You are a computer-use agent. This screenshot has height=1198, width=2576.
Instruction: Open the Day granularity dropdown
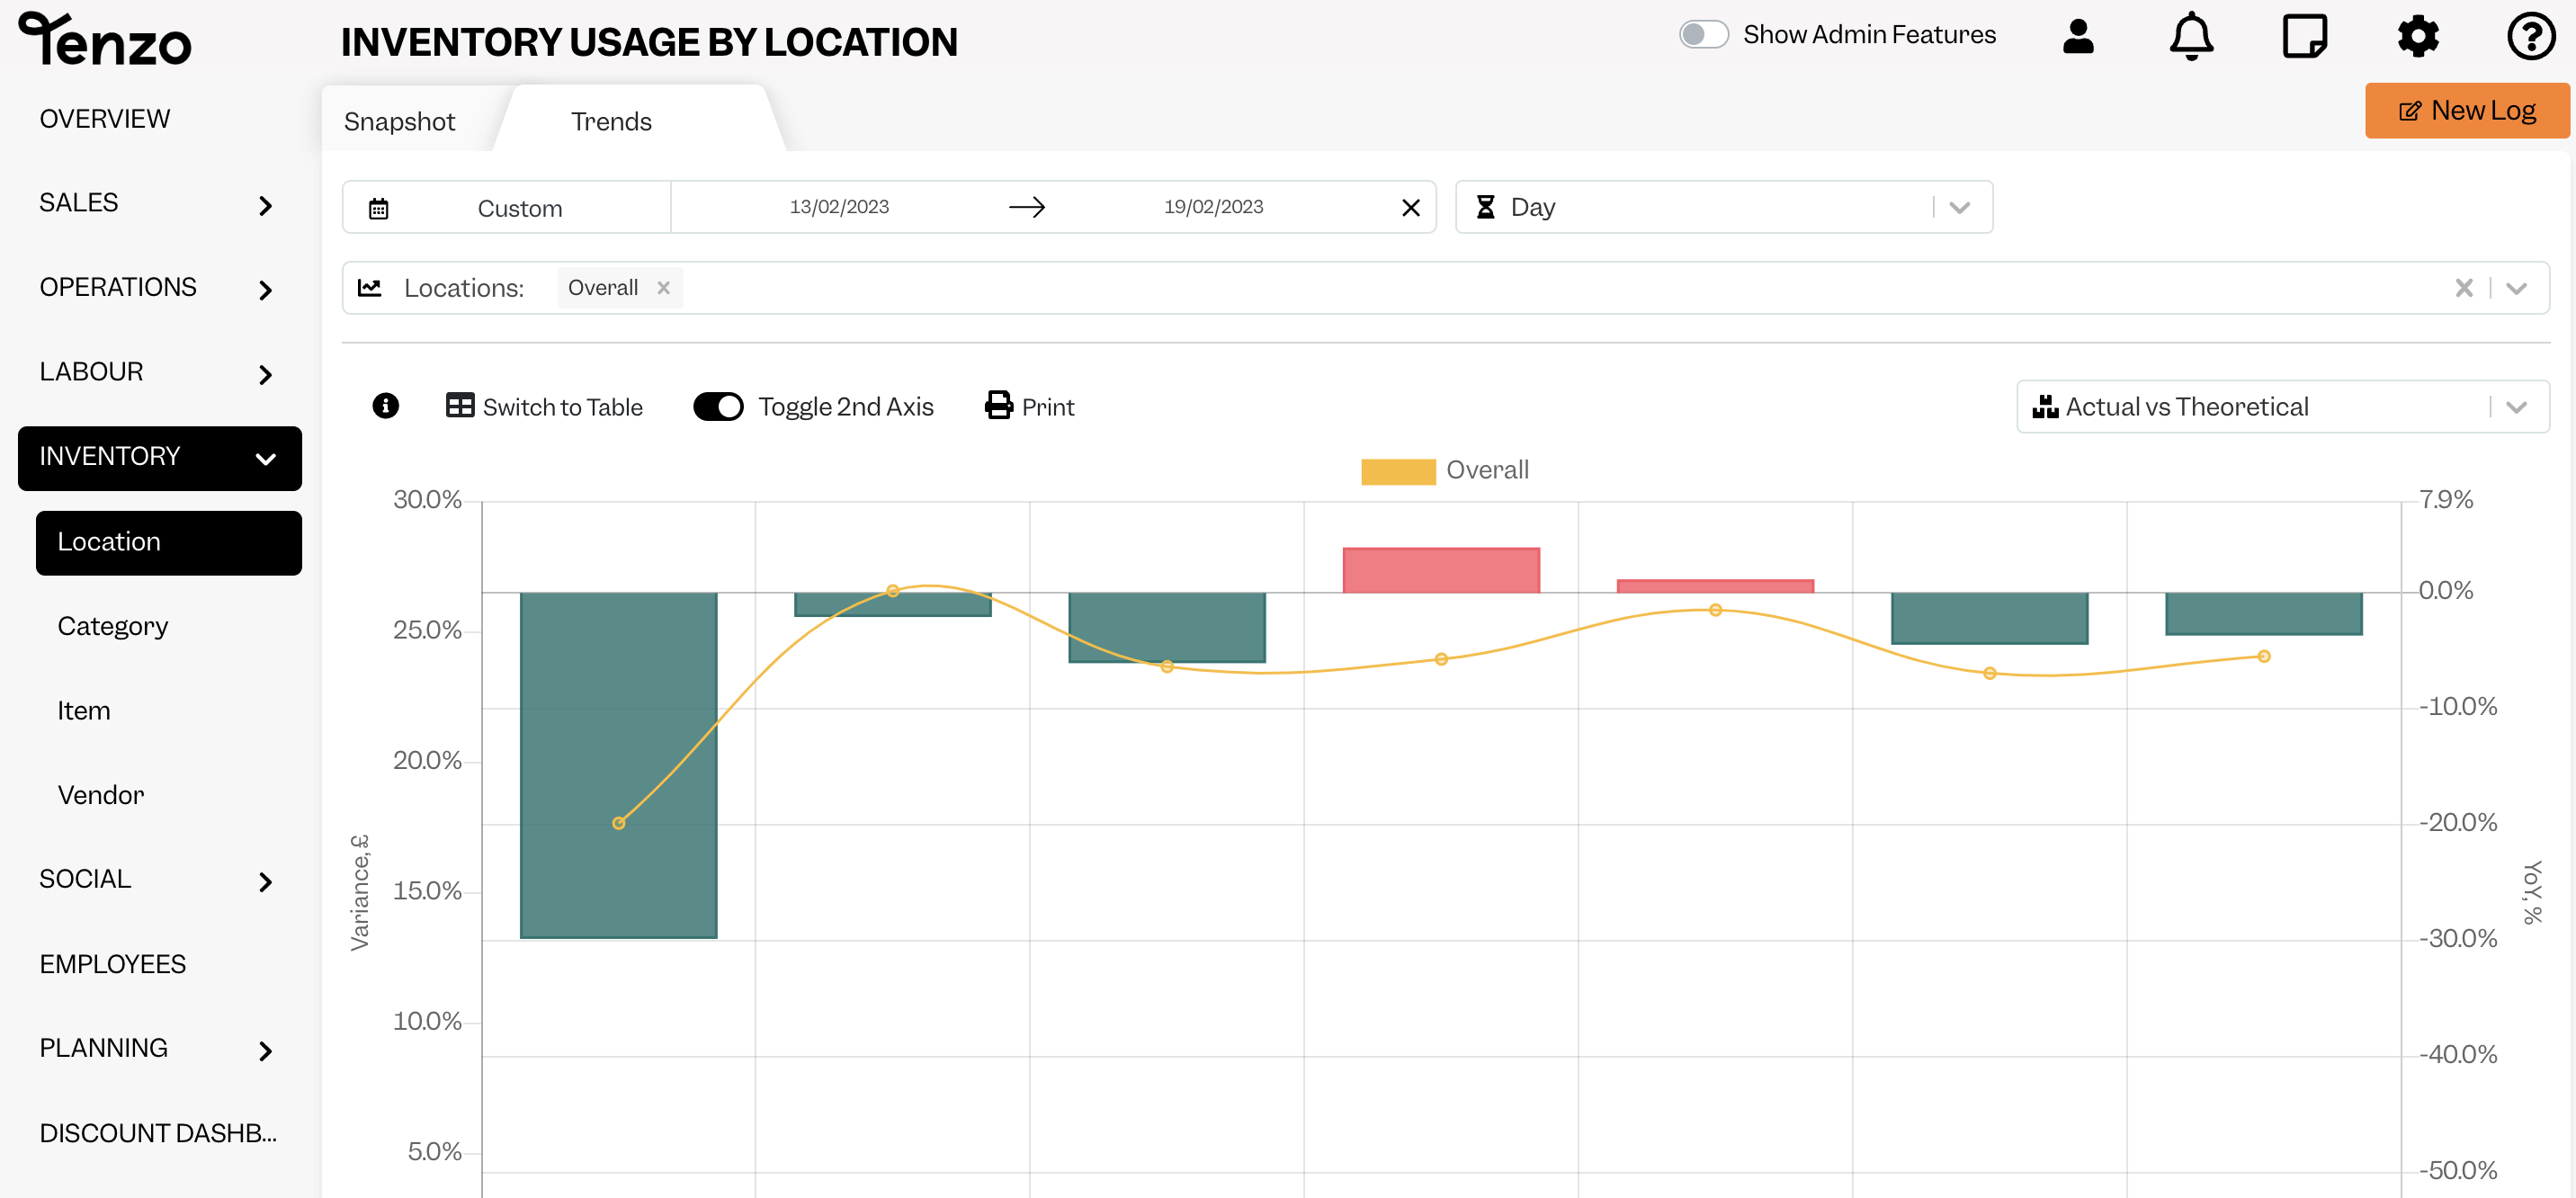[1723, 207]
